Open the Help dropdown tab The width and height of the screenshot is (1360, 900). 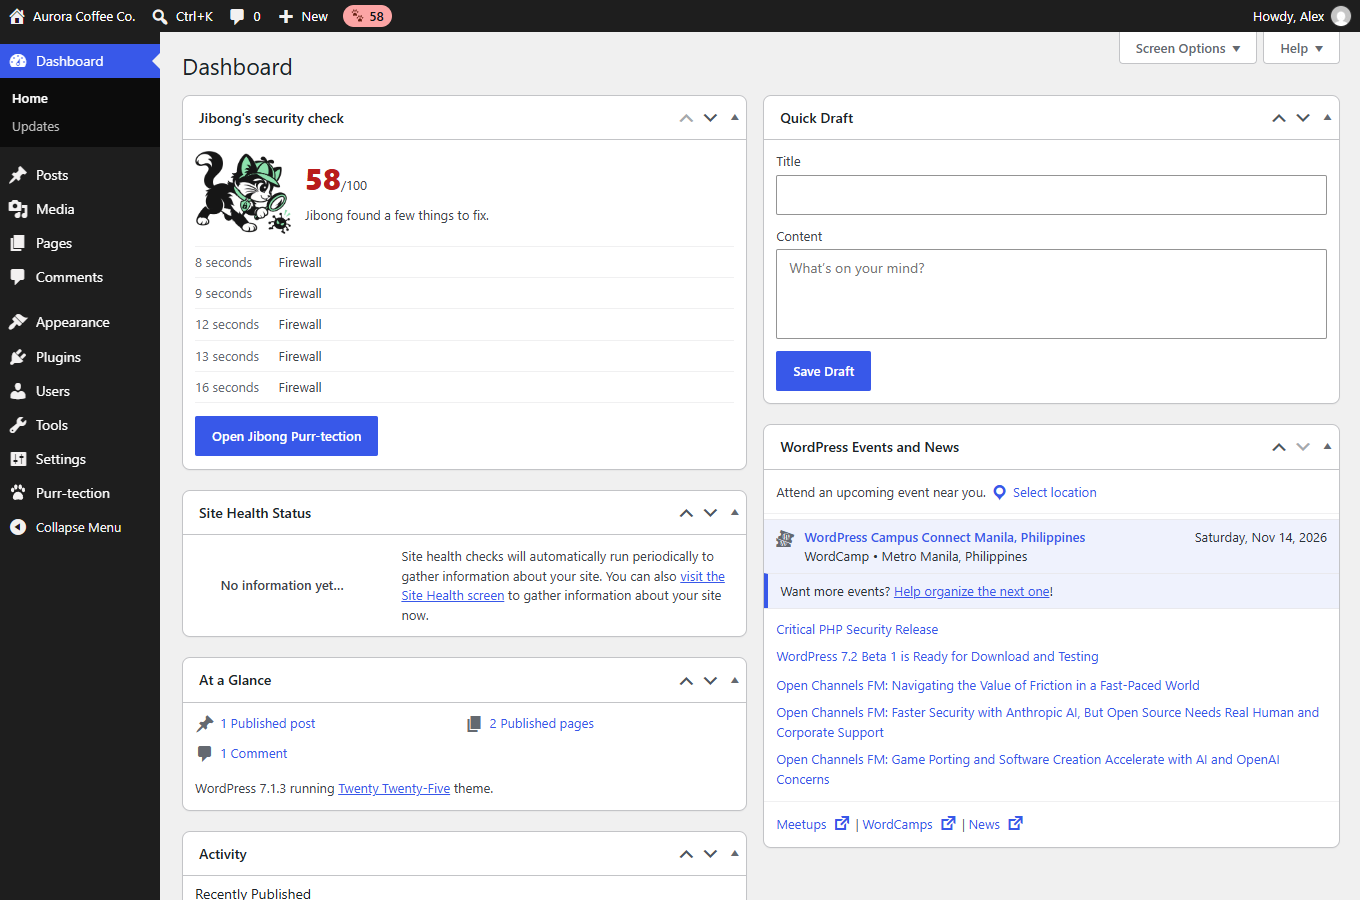coord(1301,48)
